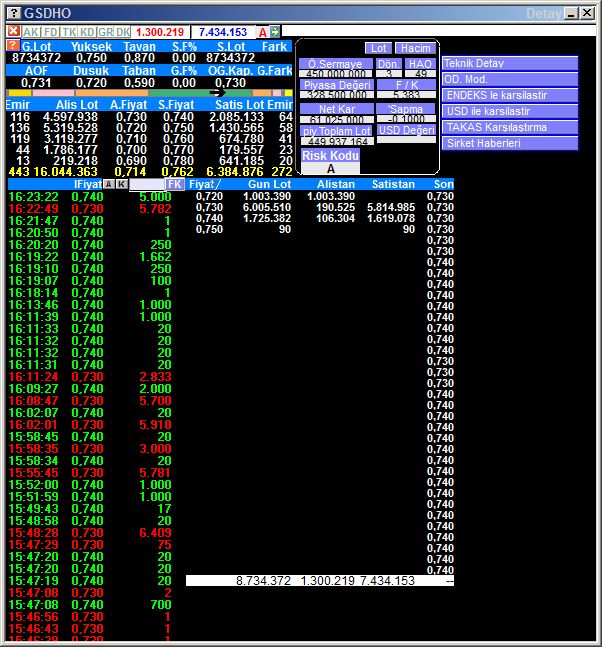Minimize the GSDHO window
Screen dimensions: 602x647
(571, 14)
